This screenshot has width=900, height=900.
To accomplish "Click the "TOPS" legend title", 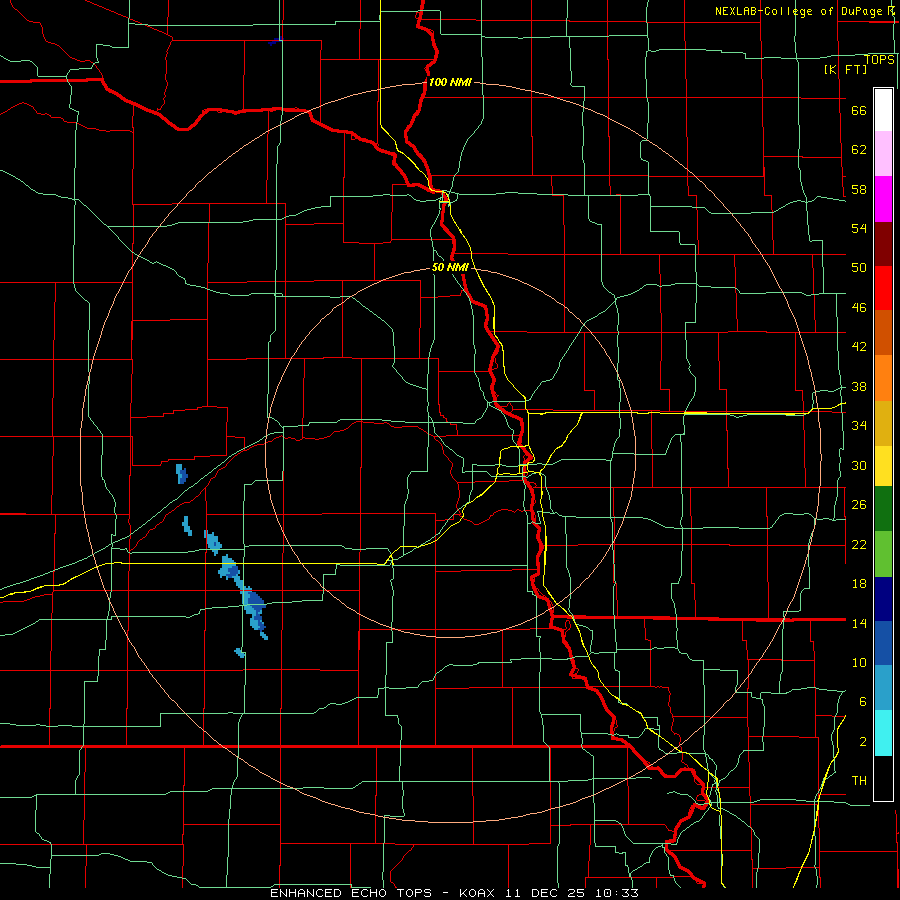I will (x=879, y=59).
